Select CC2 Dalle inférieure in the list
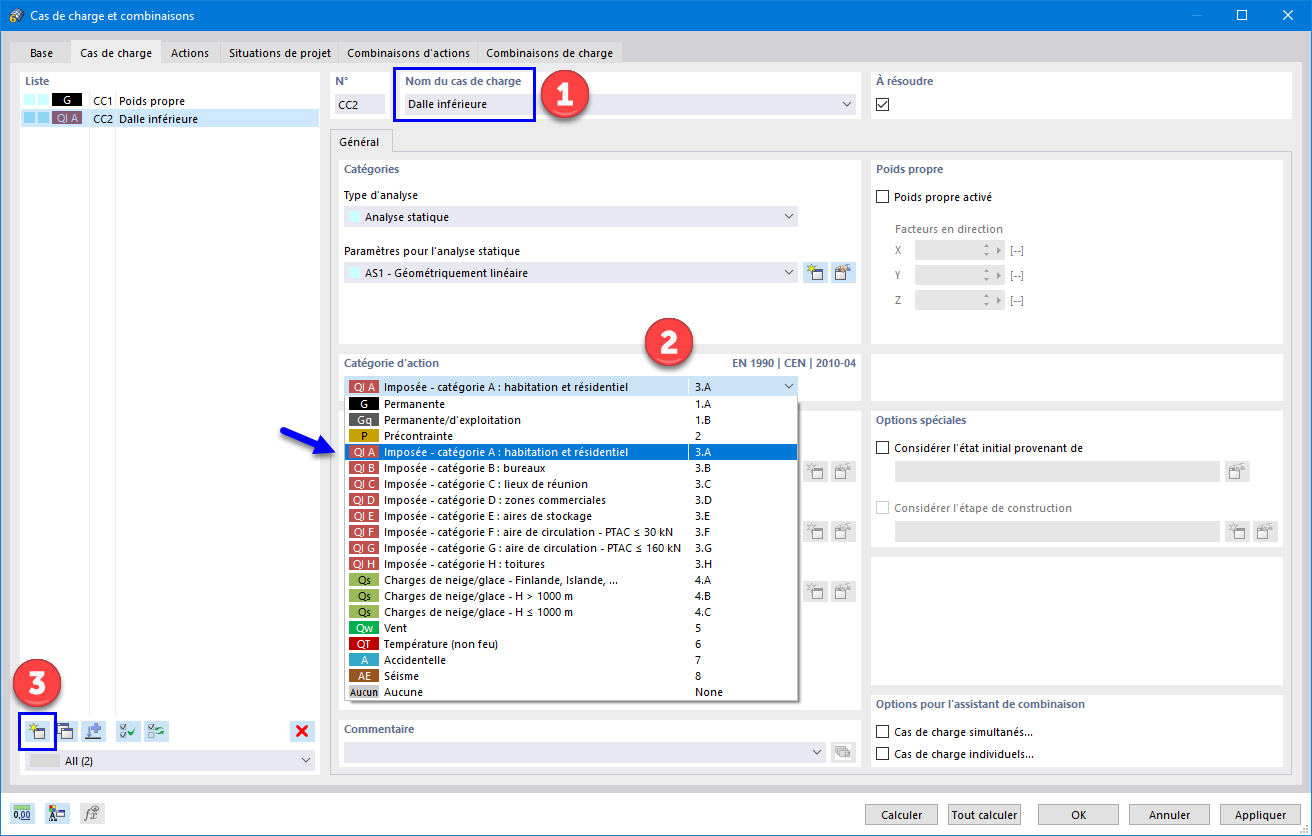Image resolution: width=1312 pixels, height=836 pixels. (x=170, y=119)
